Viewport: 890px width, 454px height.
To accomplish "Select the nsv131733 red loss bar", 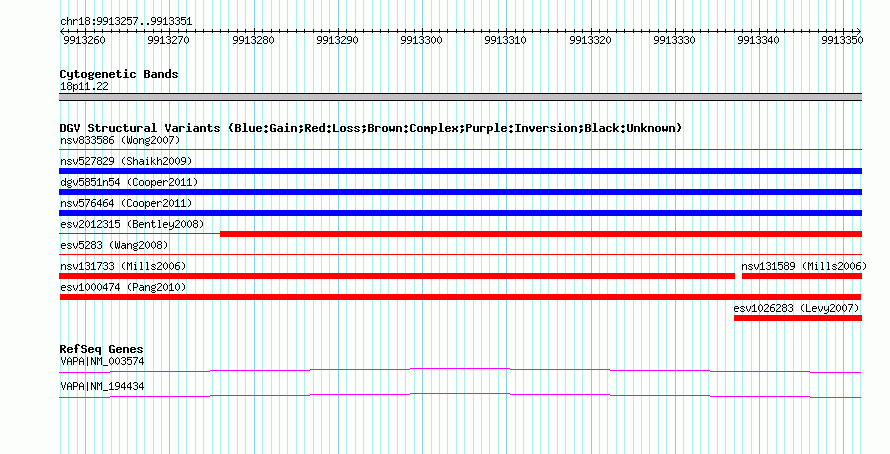I will pos(397,276).
